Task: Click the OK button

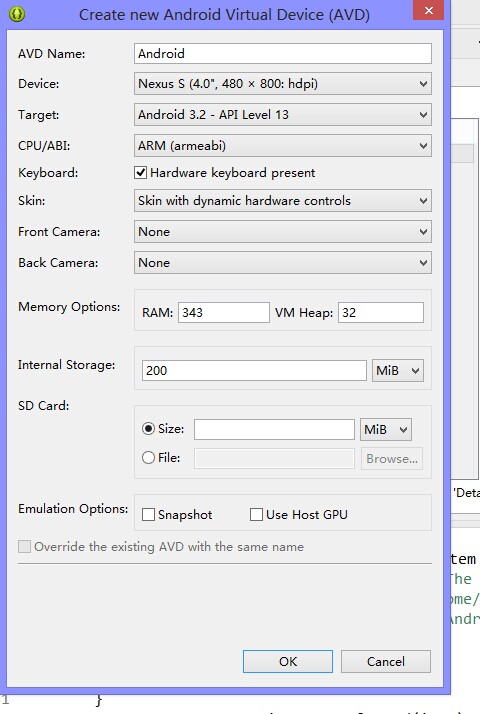Action: (x=288, y=661)
